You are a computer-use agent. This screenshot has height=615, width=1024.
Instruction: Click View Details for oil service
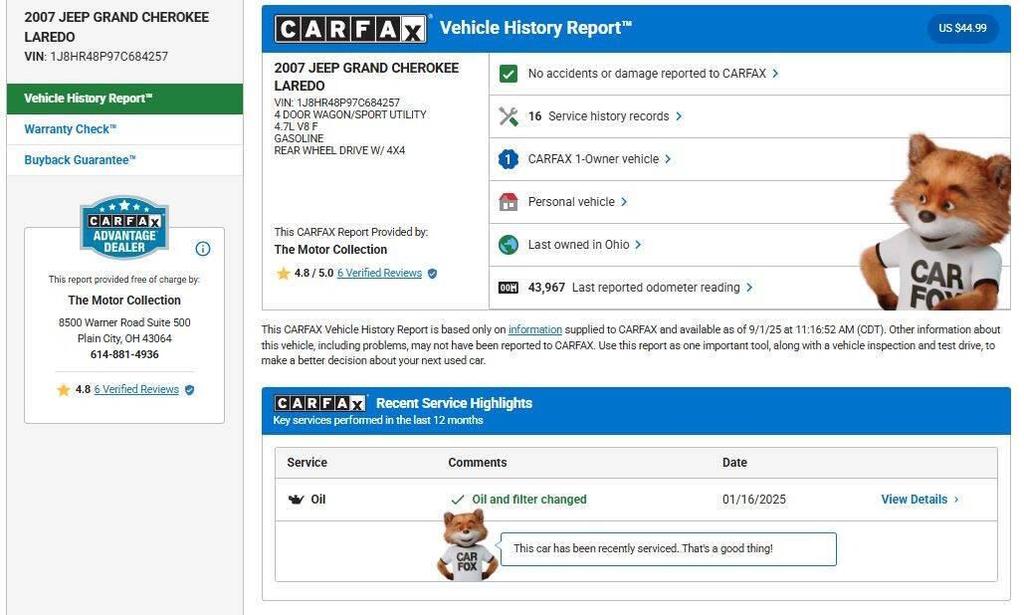[x=919, y=500]
